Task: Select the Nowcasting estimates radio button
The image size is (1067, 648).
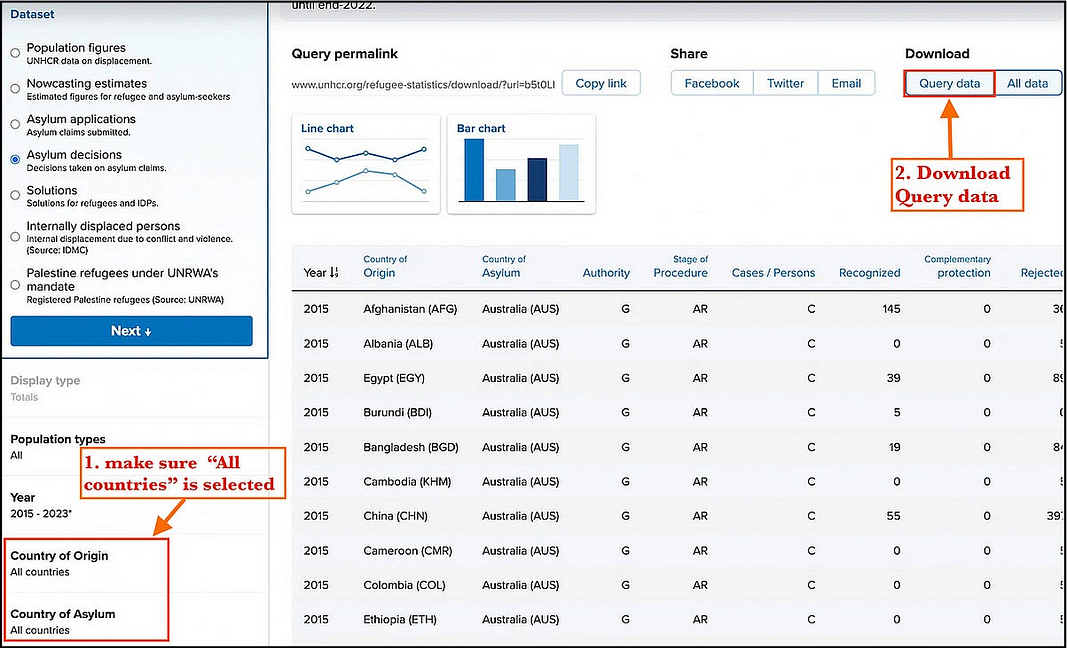Action: point(15,88)
